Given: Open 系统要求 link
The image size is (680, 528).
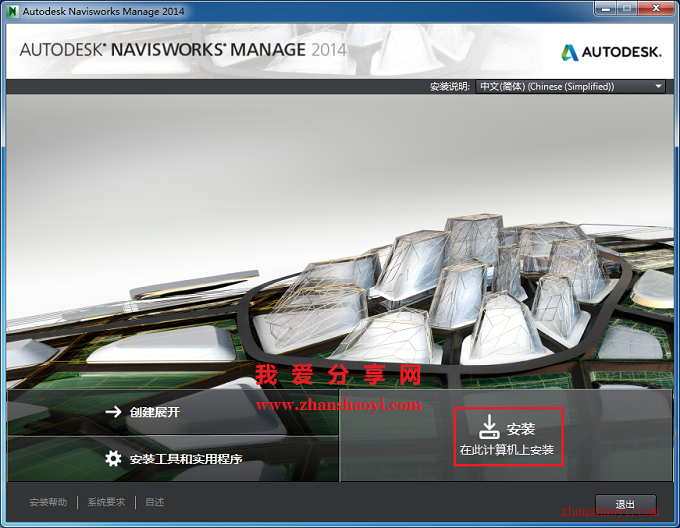Looking at the screenshot, I should coord(106,502).
